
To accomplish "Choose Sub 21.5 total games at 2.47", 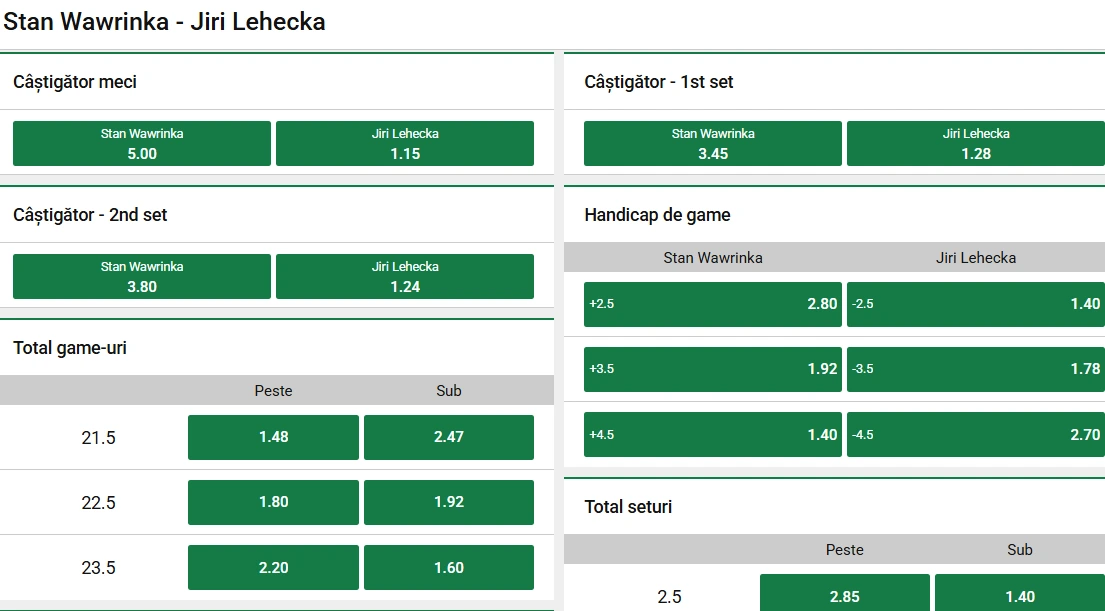I will pyautogui.click(x=449, y=438).
